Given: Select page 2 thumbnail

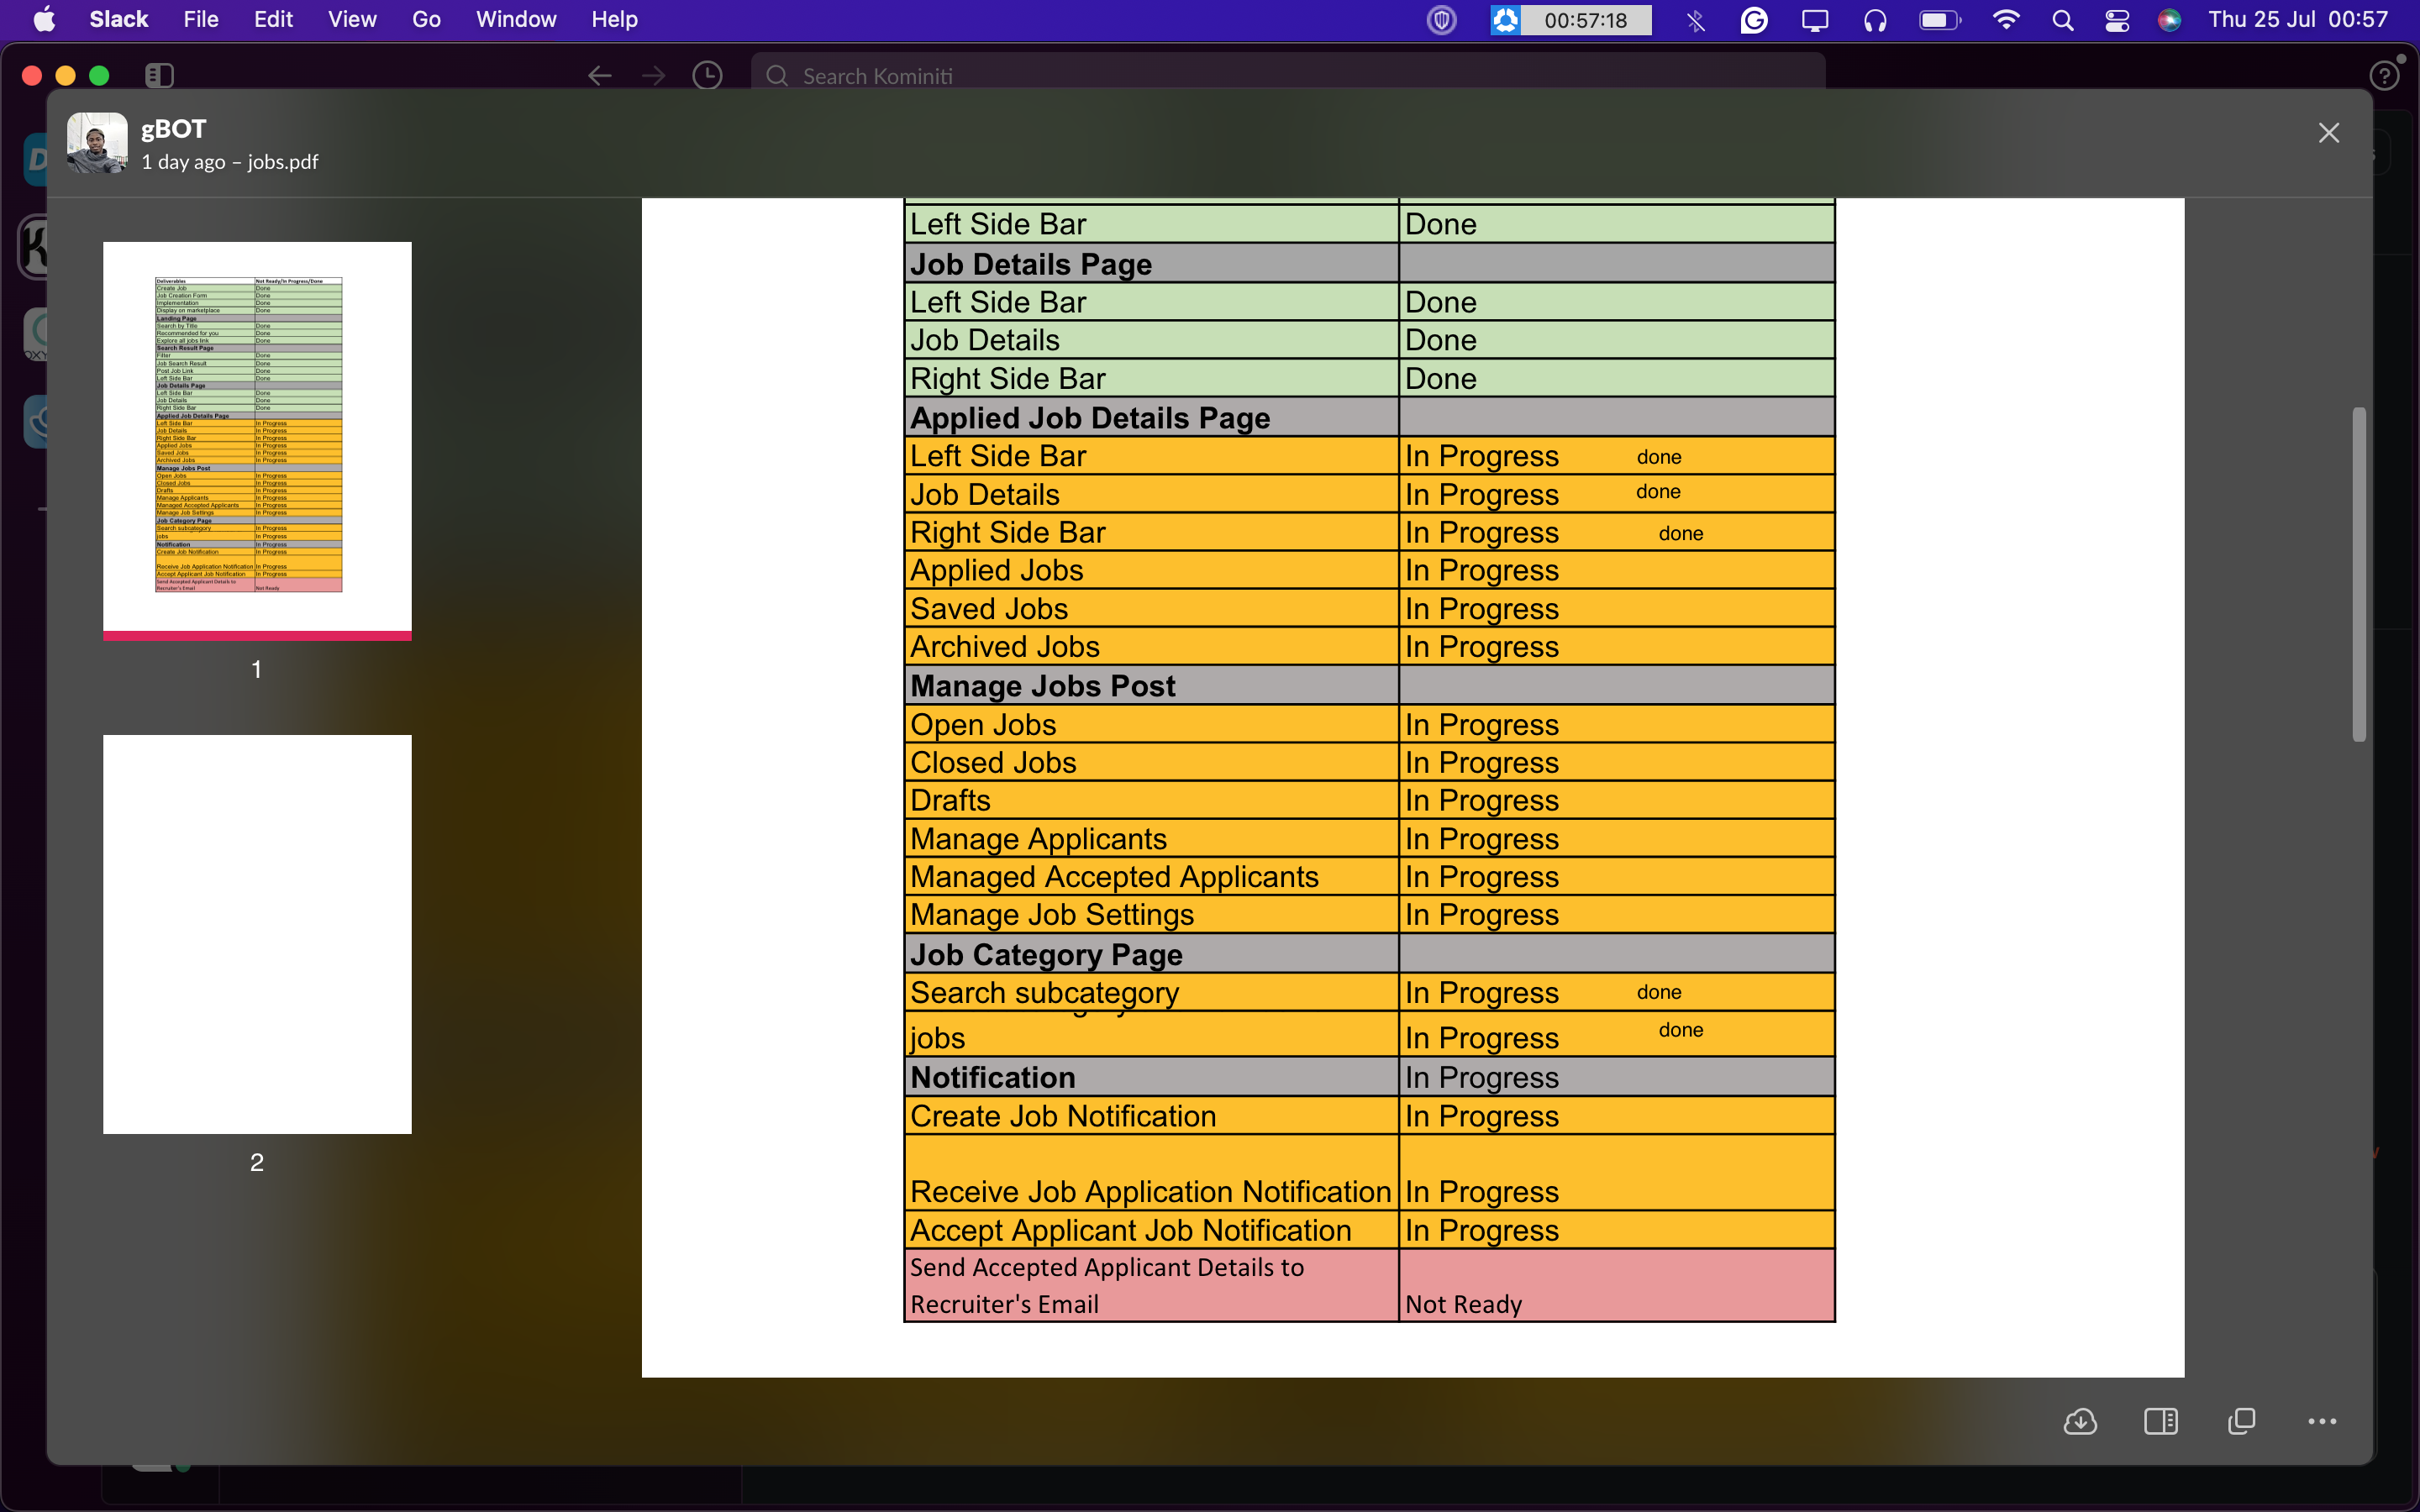Looking at the screenshot, I should (257, 934).
